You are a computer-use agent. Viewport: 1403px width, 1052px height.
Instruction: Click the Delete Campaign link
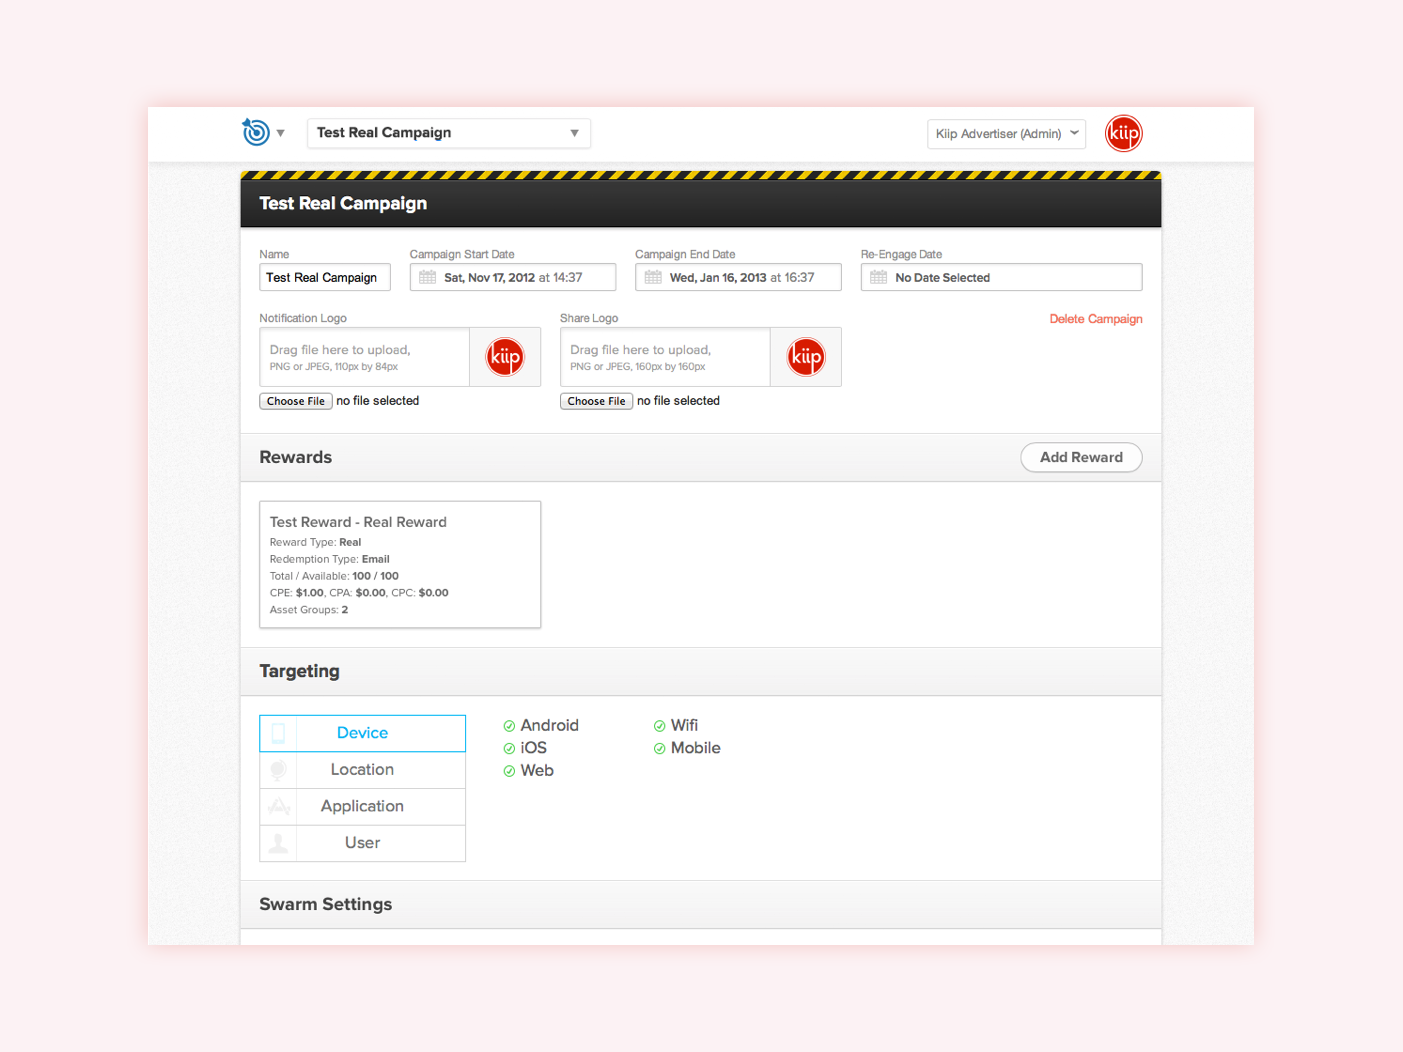1095,319
